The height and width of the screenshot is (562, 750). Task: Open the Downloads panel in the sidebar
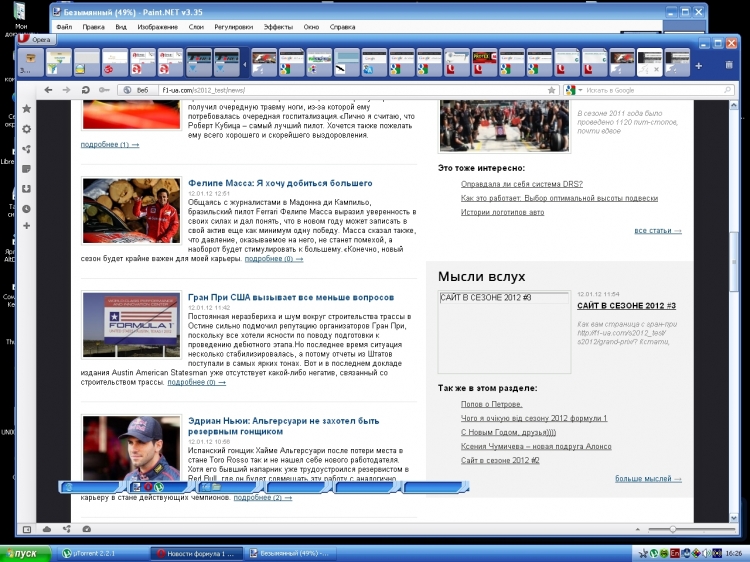(x=27, y=189)
